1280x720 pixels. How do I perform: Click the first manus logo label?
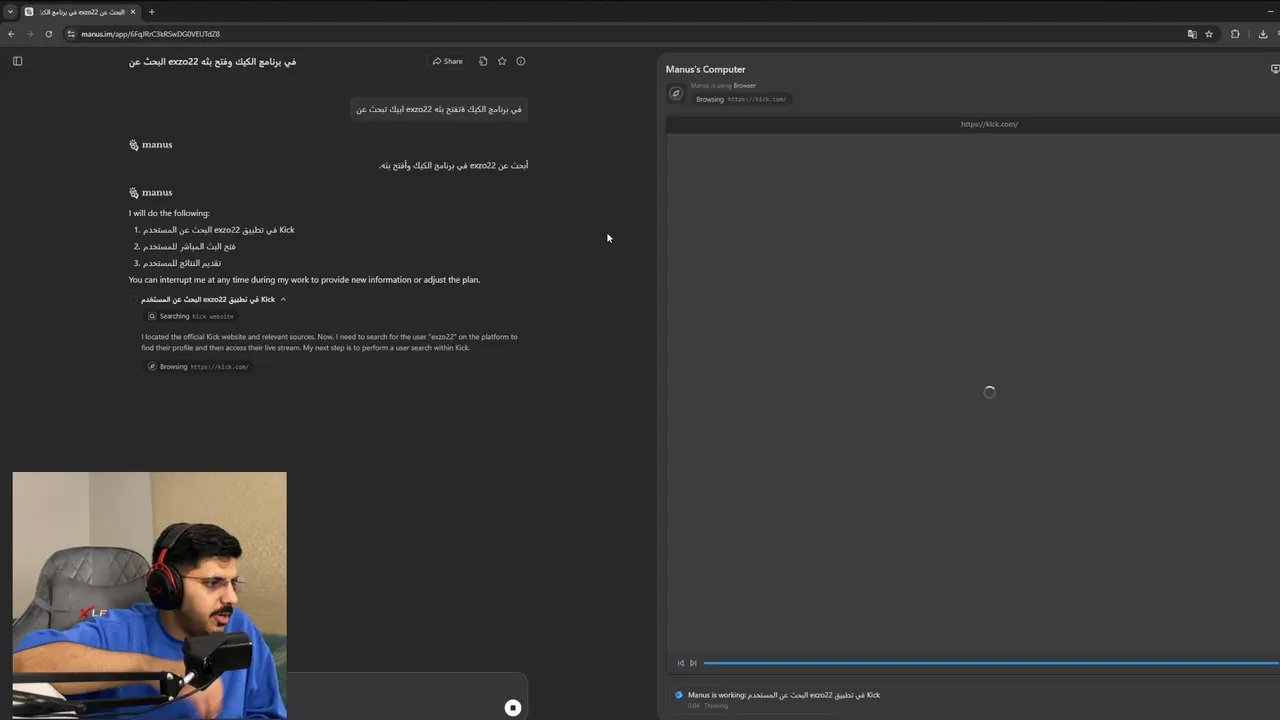pyautogui.click(x=151, y=145)
